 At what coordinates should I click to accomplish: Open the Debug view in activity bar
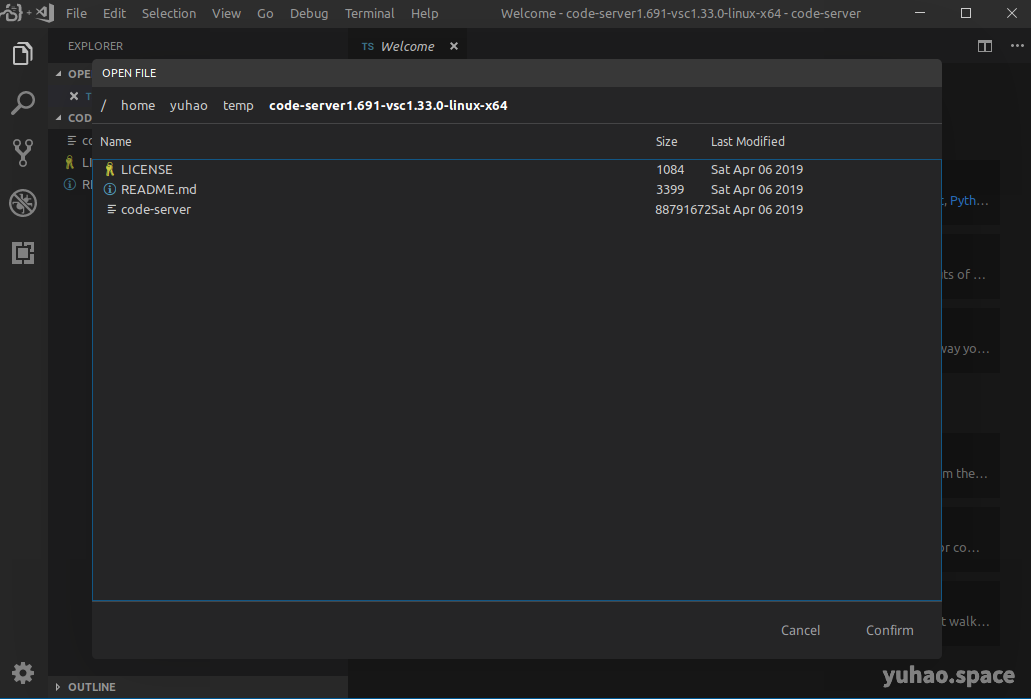click(x=23, y=203)
